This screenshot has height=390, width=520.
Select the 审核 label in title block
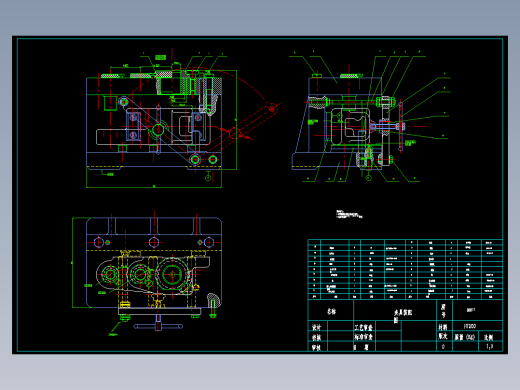(316, 348)
